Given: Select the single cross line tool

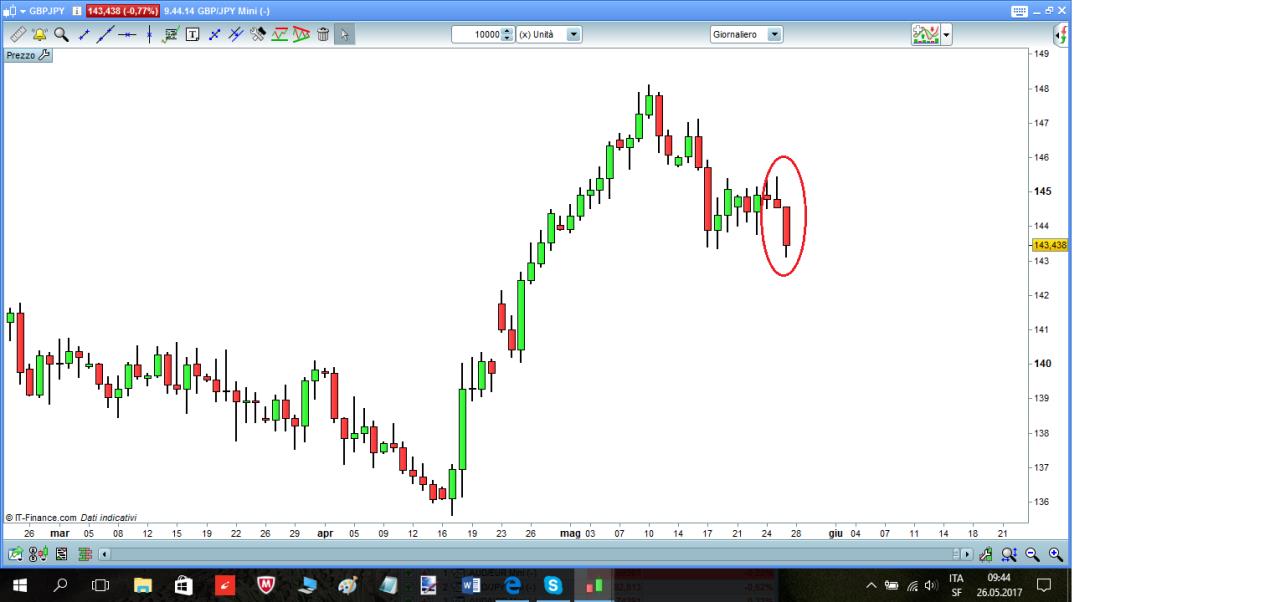Looking at the screenshot, I should point(214,34).
